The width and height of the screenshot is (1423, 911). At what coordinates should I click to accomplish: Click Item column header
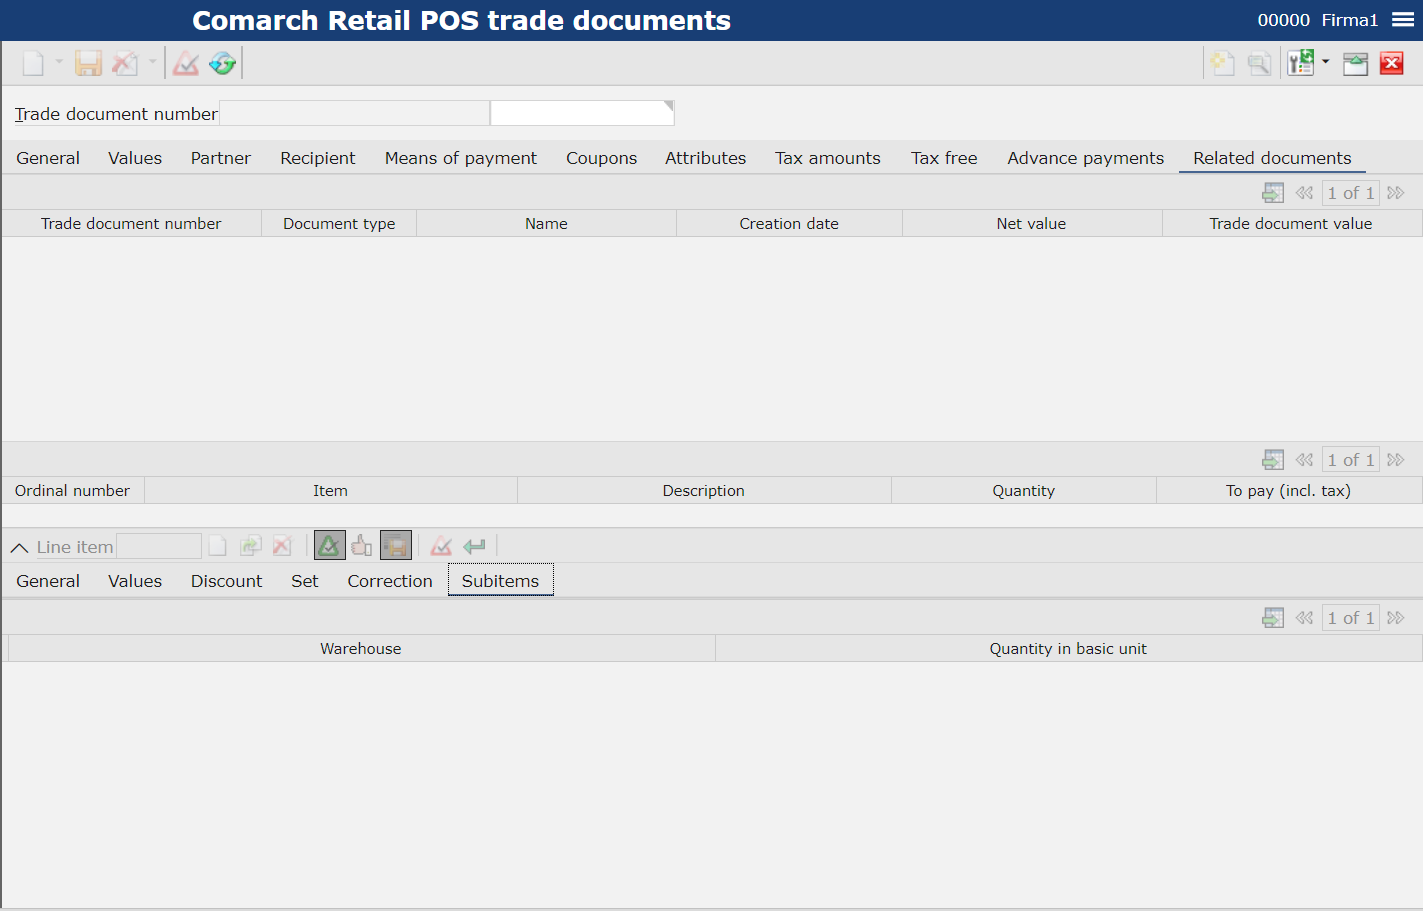click(330, 491)
